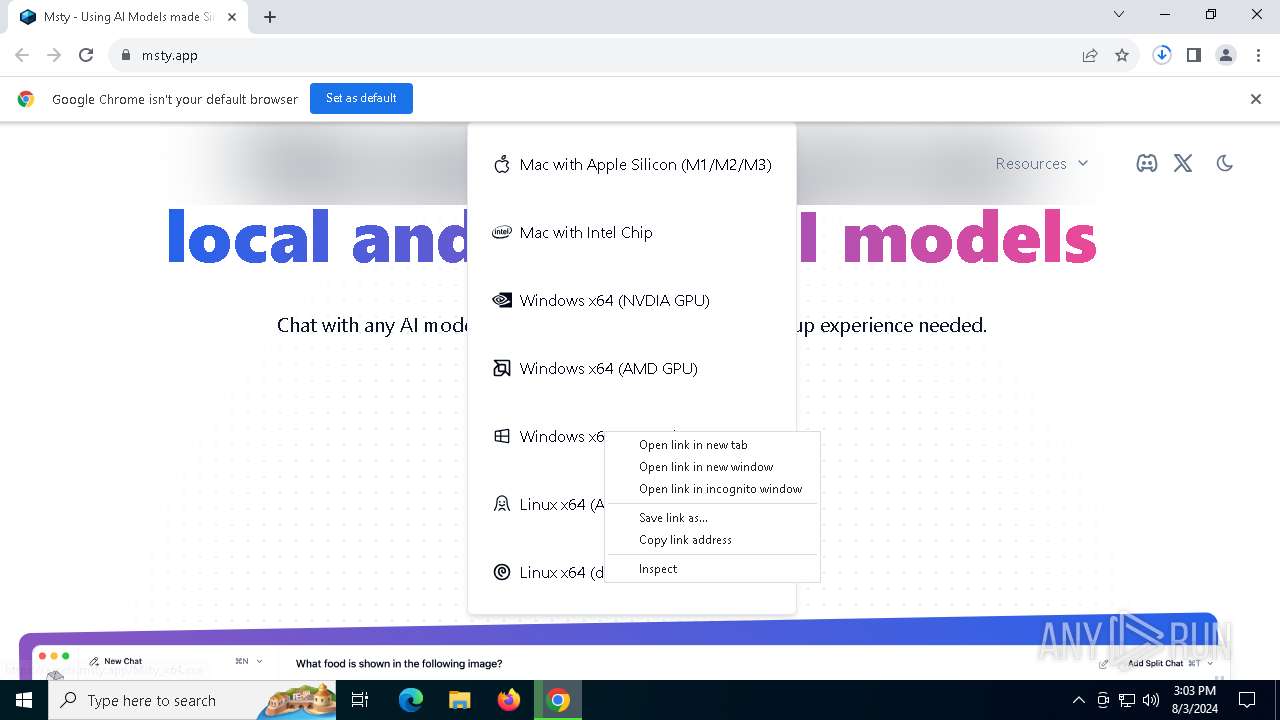
Task: Open File Explorer from taskbar
Action: tap(459, 700)
